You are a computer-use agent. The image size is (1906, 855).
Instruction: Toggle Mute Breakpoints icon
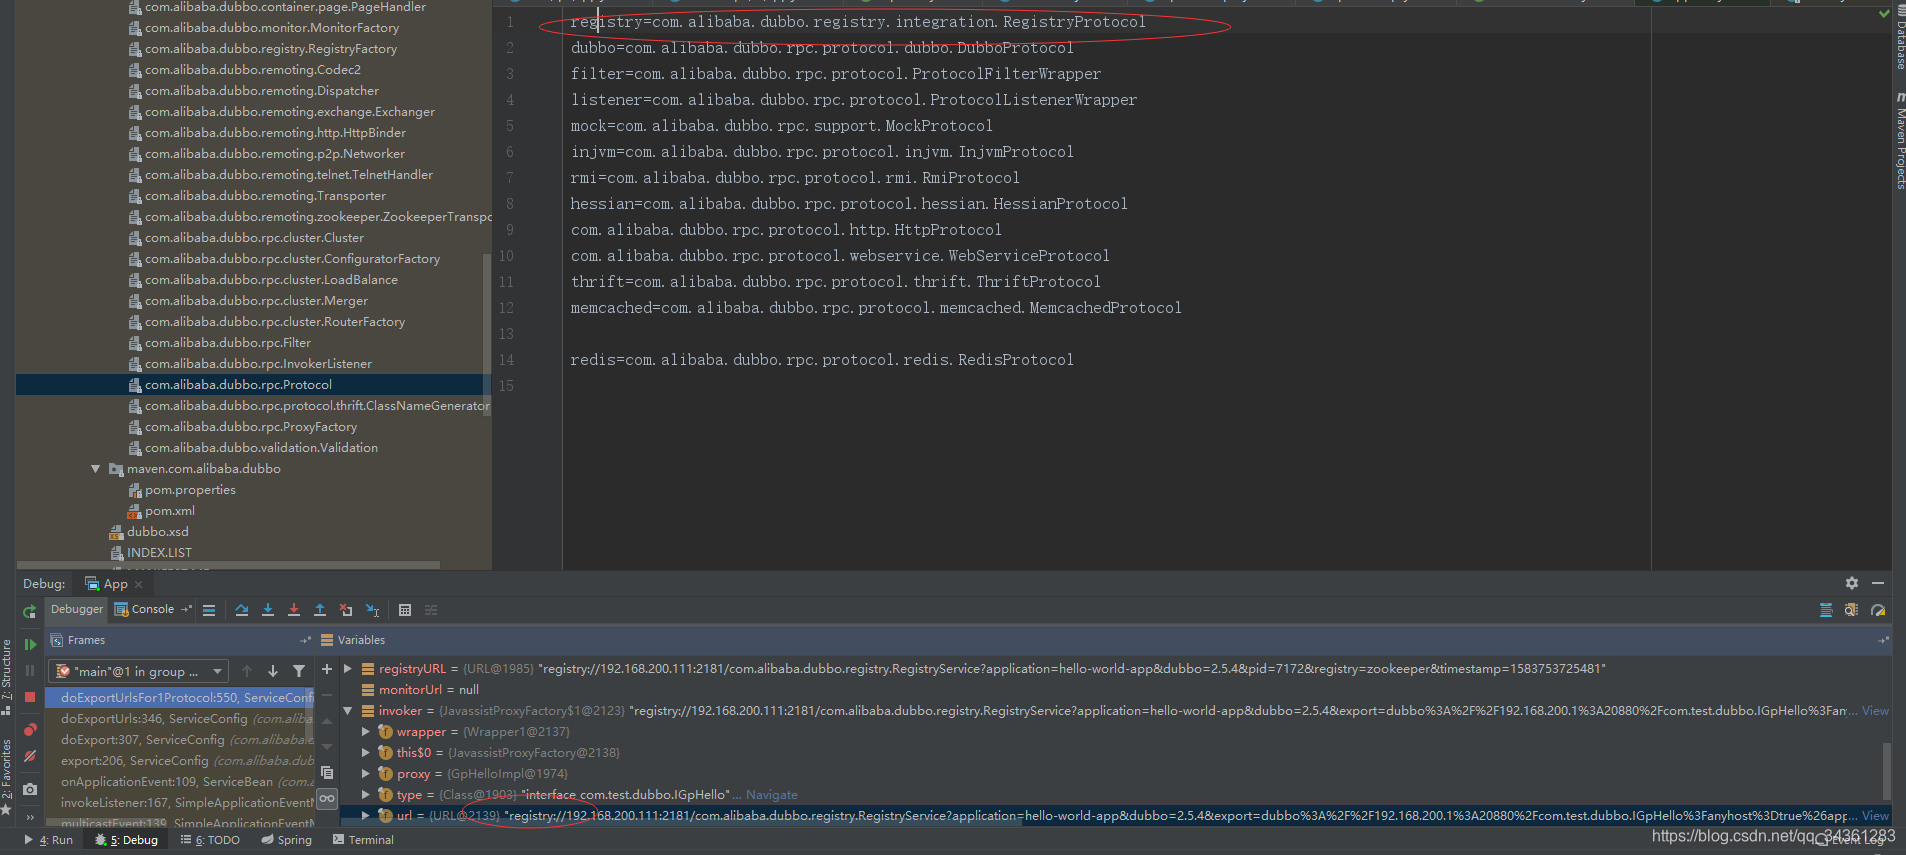point(30,756)
